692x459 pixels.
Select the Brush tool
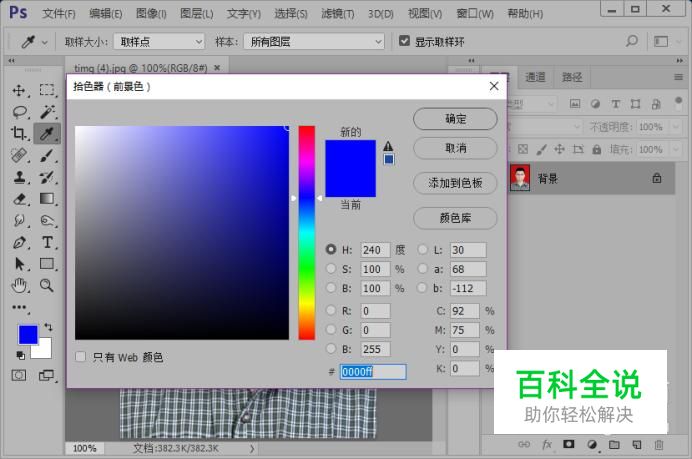click(x=47, y=155)
